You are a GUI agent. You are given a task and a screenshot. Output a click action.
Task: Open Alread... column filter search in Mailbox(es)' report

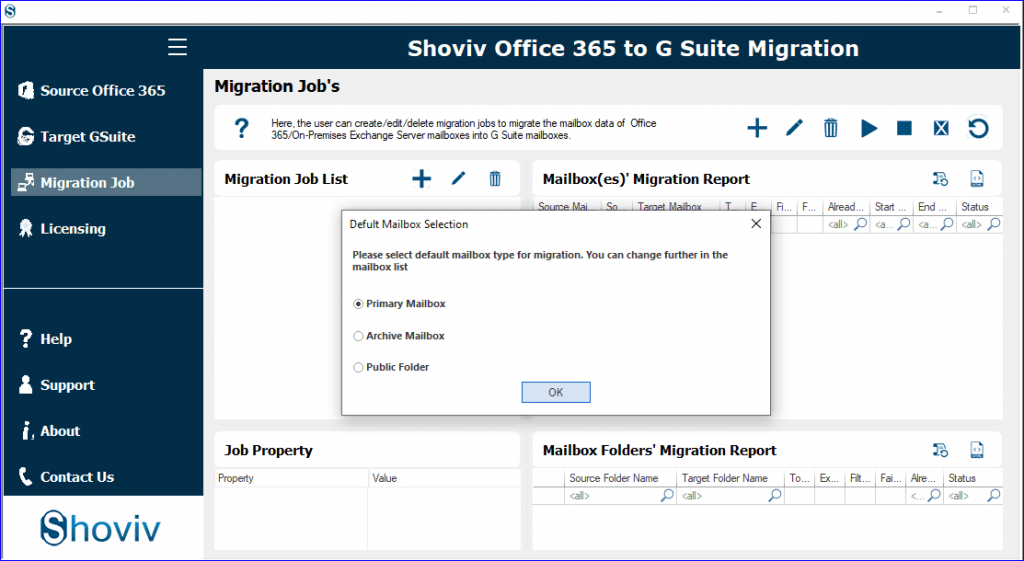861,224
